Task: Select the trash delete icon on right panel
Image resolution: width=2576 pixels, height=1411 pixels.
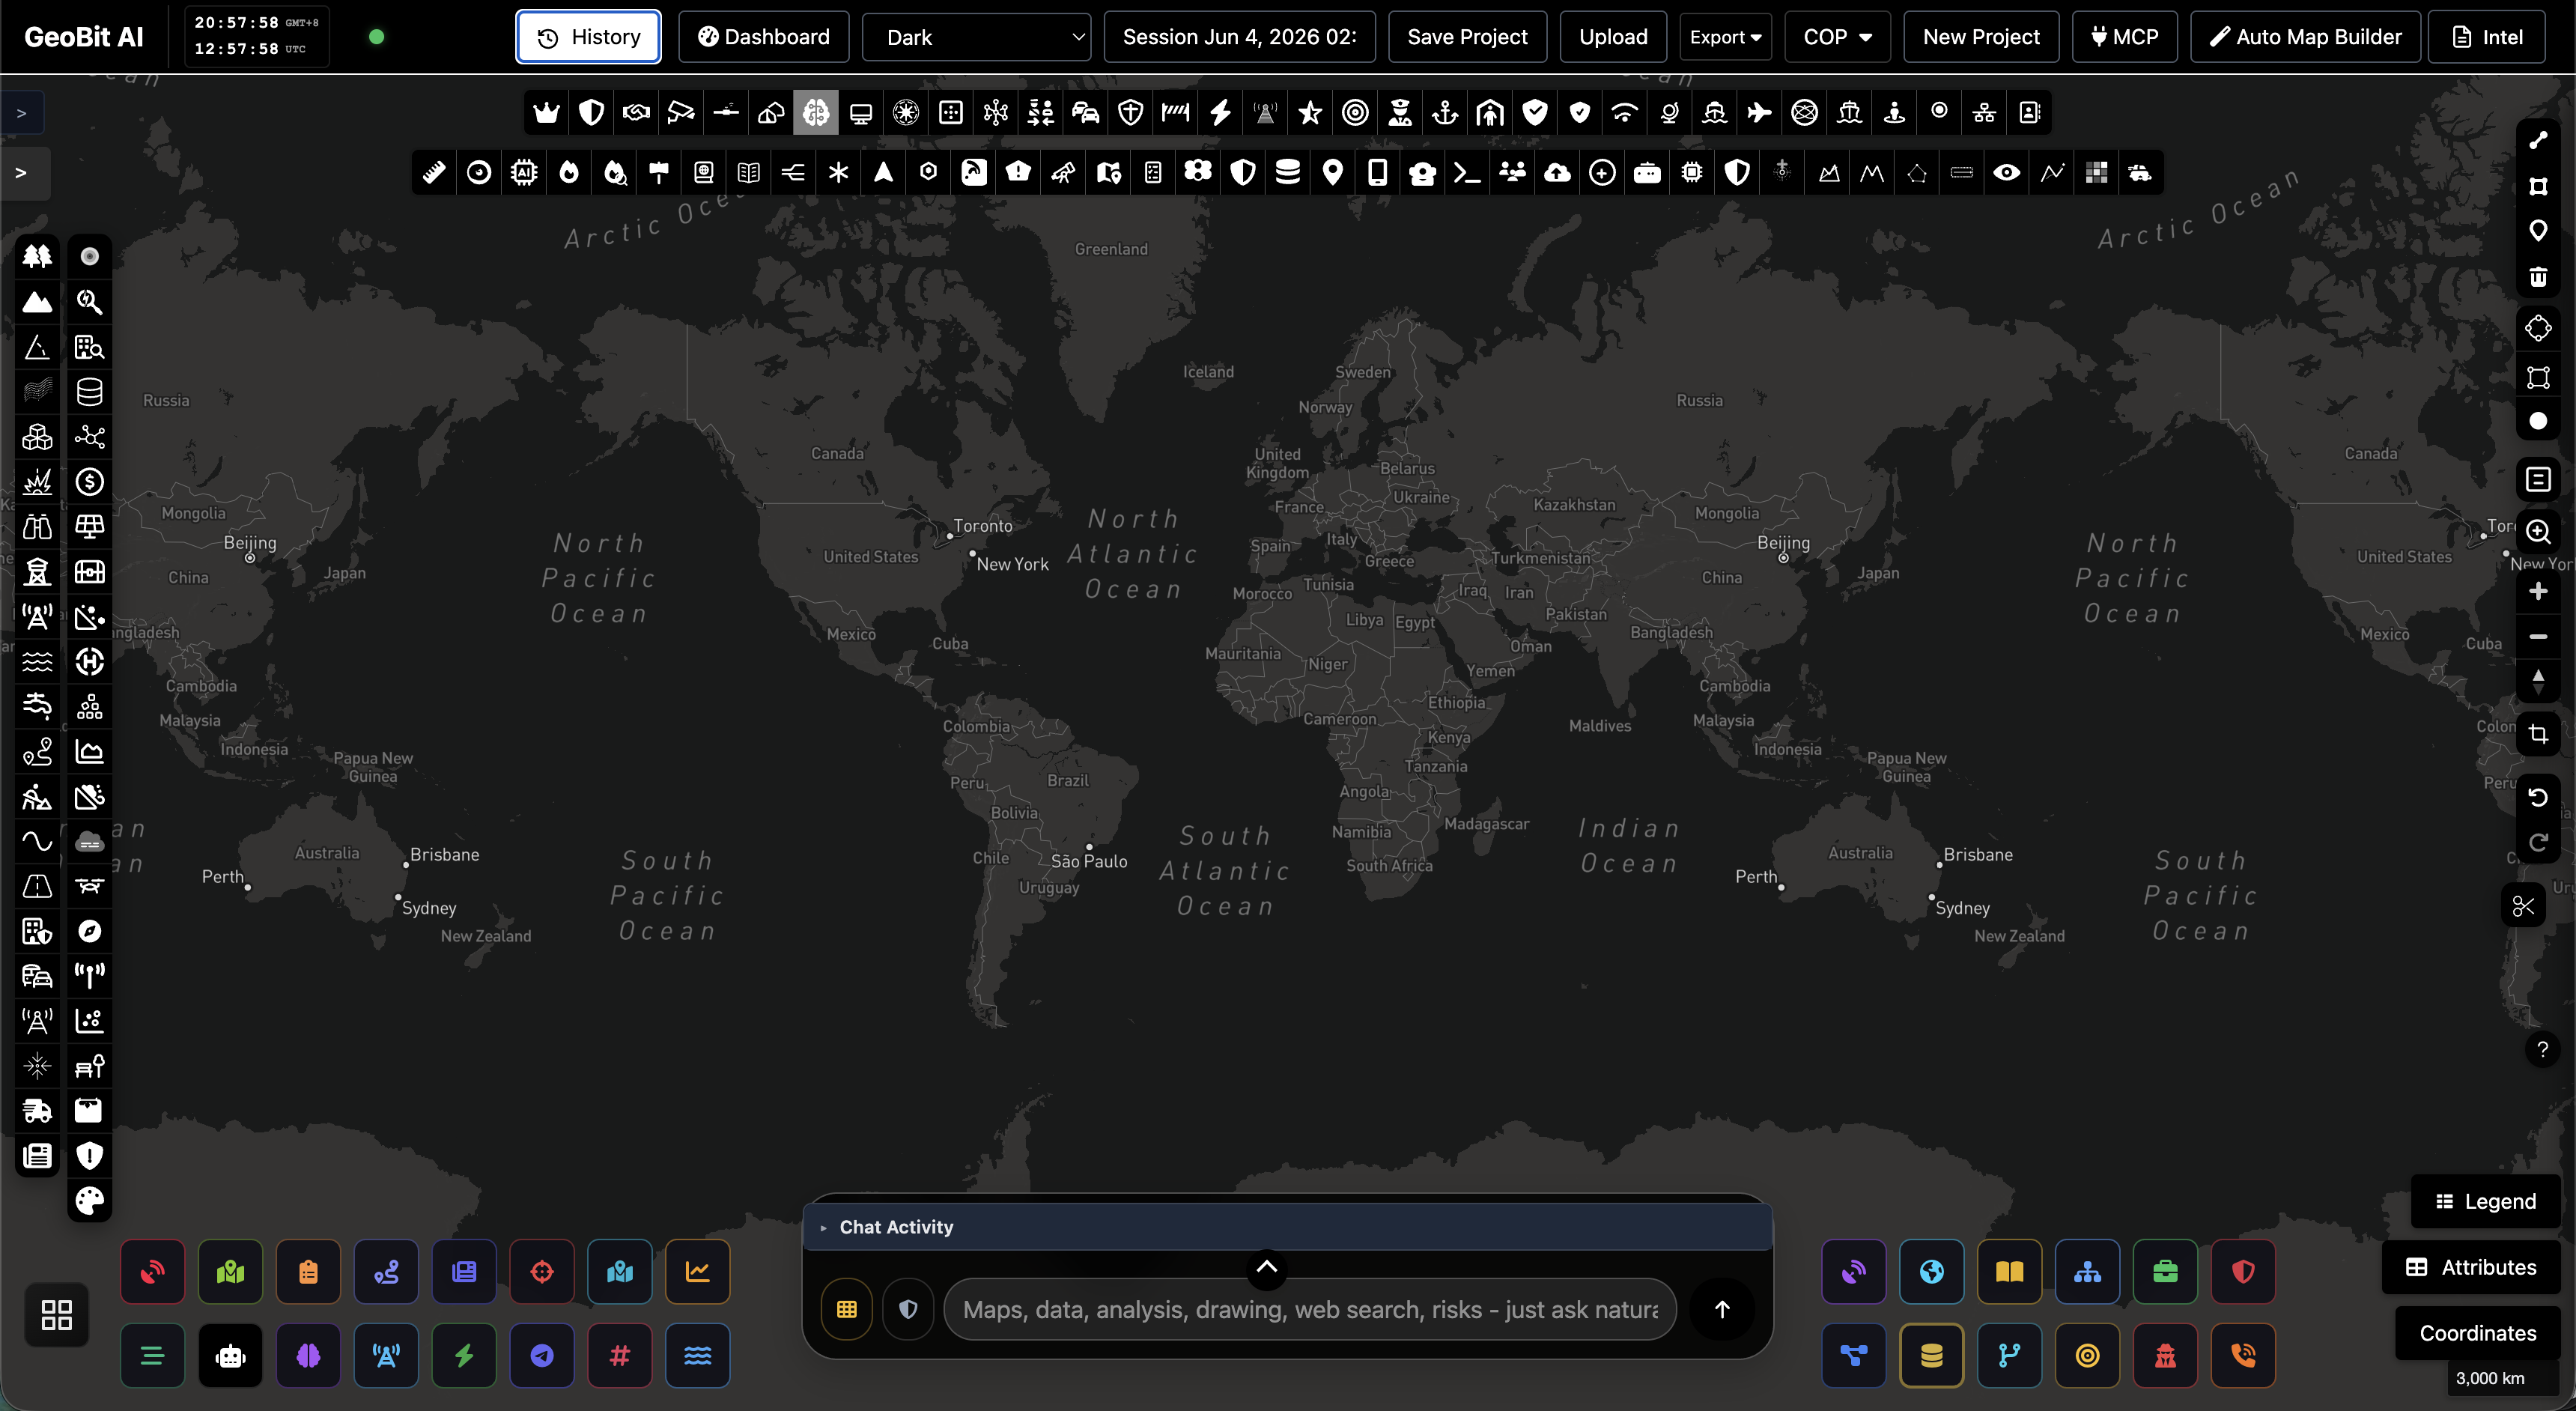Action: (x=2538, y=276)
